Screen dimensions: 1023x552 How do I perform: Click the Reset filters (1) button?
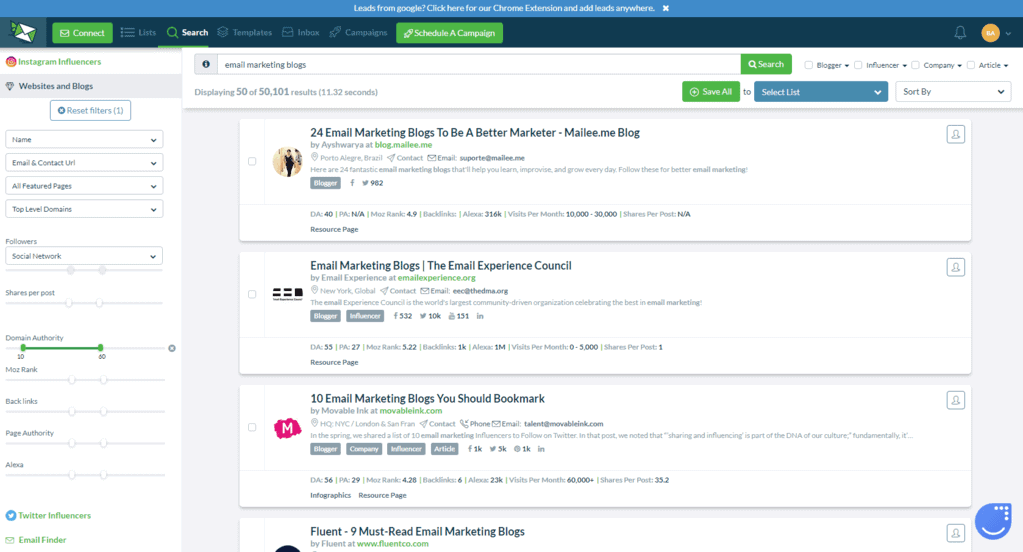(90, 110)
